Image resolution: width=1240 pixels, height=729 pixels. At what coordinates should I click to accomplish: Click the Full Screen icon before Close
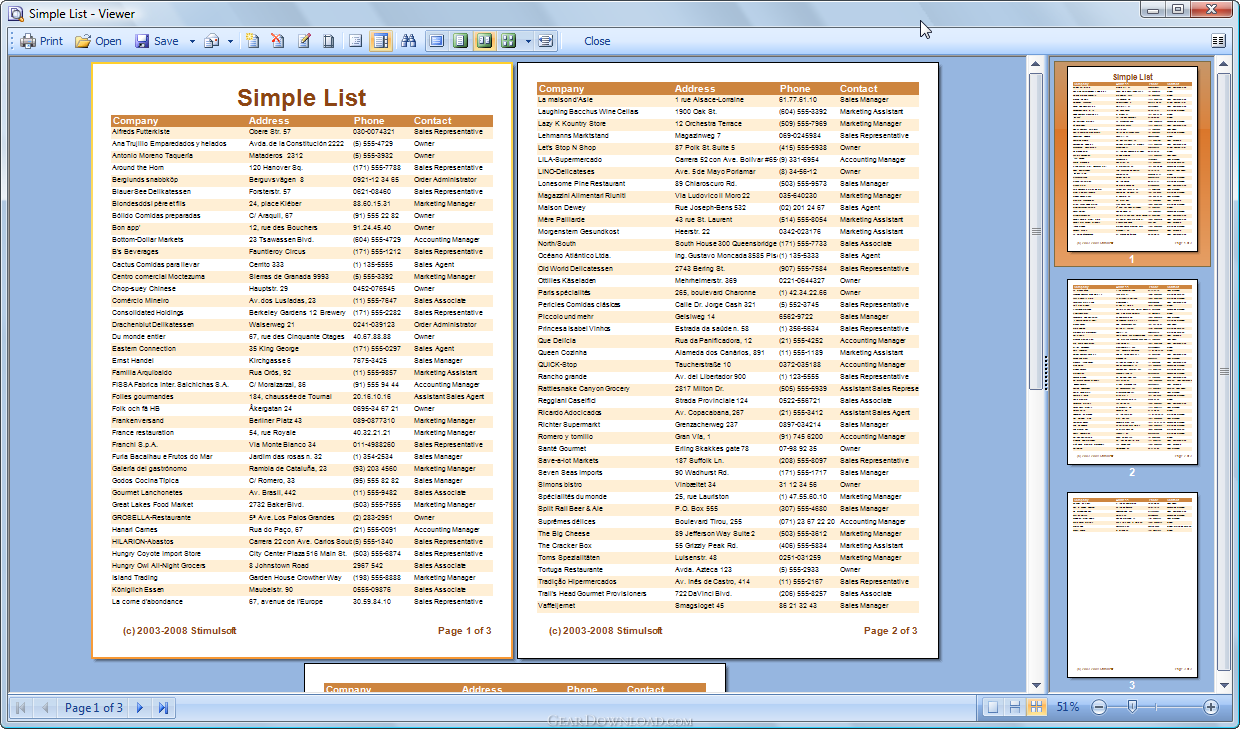point(545,41)
